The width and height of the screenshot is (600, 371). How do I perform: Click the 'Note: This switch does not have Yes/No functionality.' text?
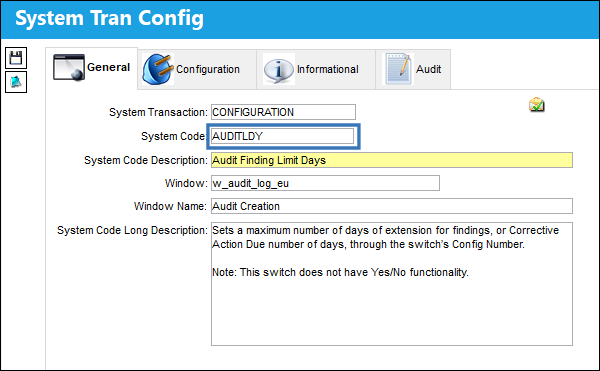(340, 272)
